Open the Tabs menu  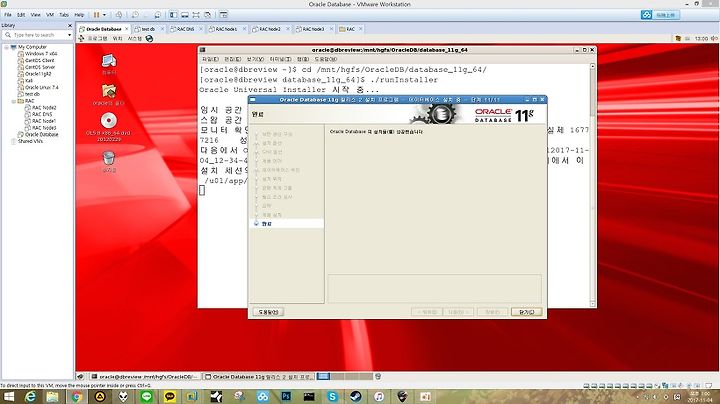click(64, 15)
